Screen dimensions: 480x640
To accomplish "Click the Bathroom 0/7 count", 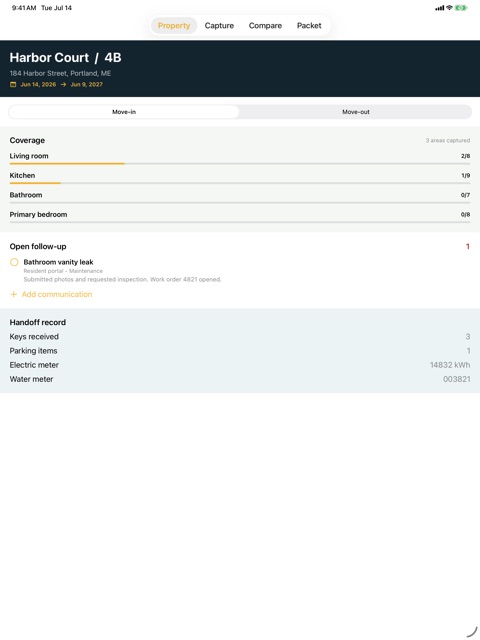I will click(x=465, y=195).
